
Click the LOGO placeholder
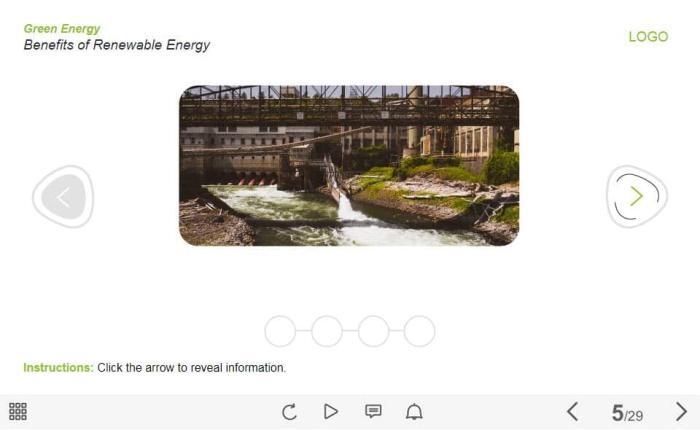(648, 37)
